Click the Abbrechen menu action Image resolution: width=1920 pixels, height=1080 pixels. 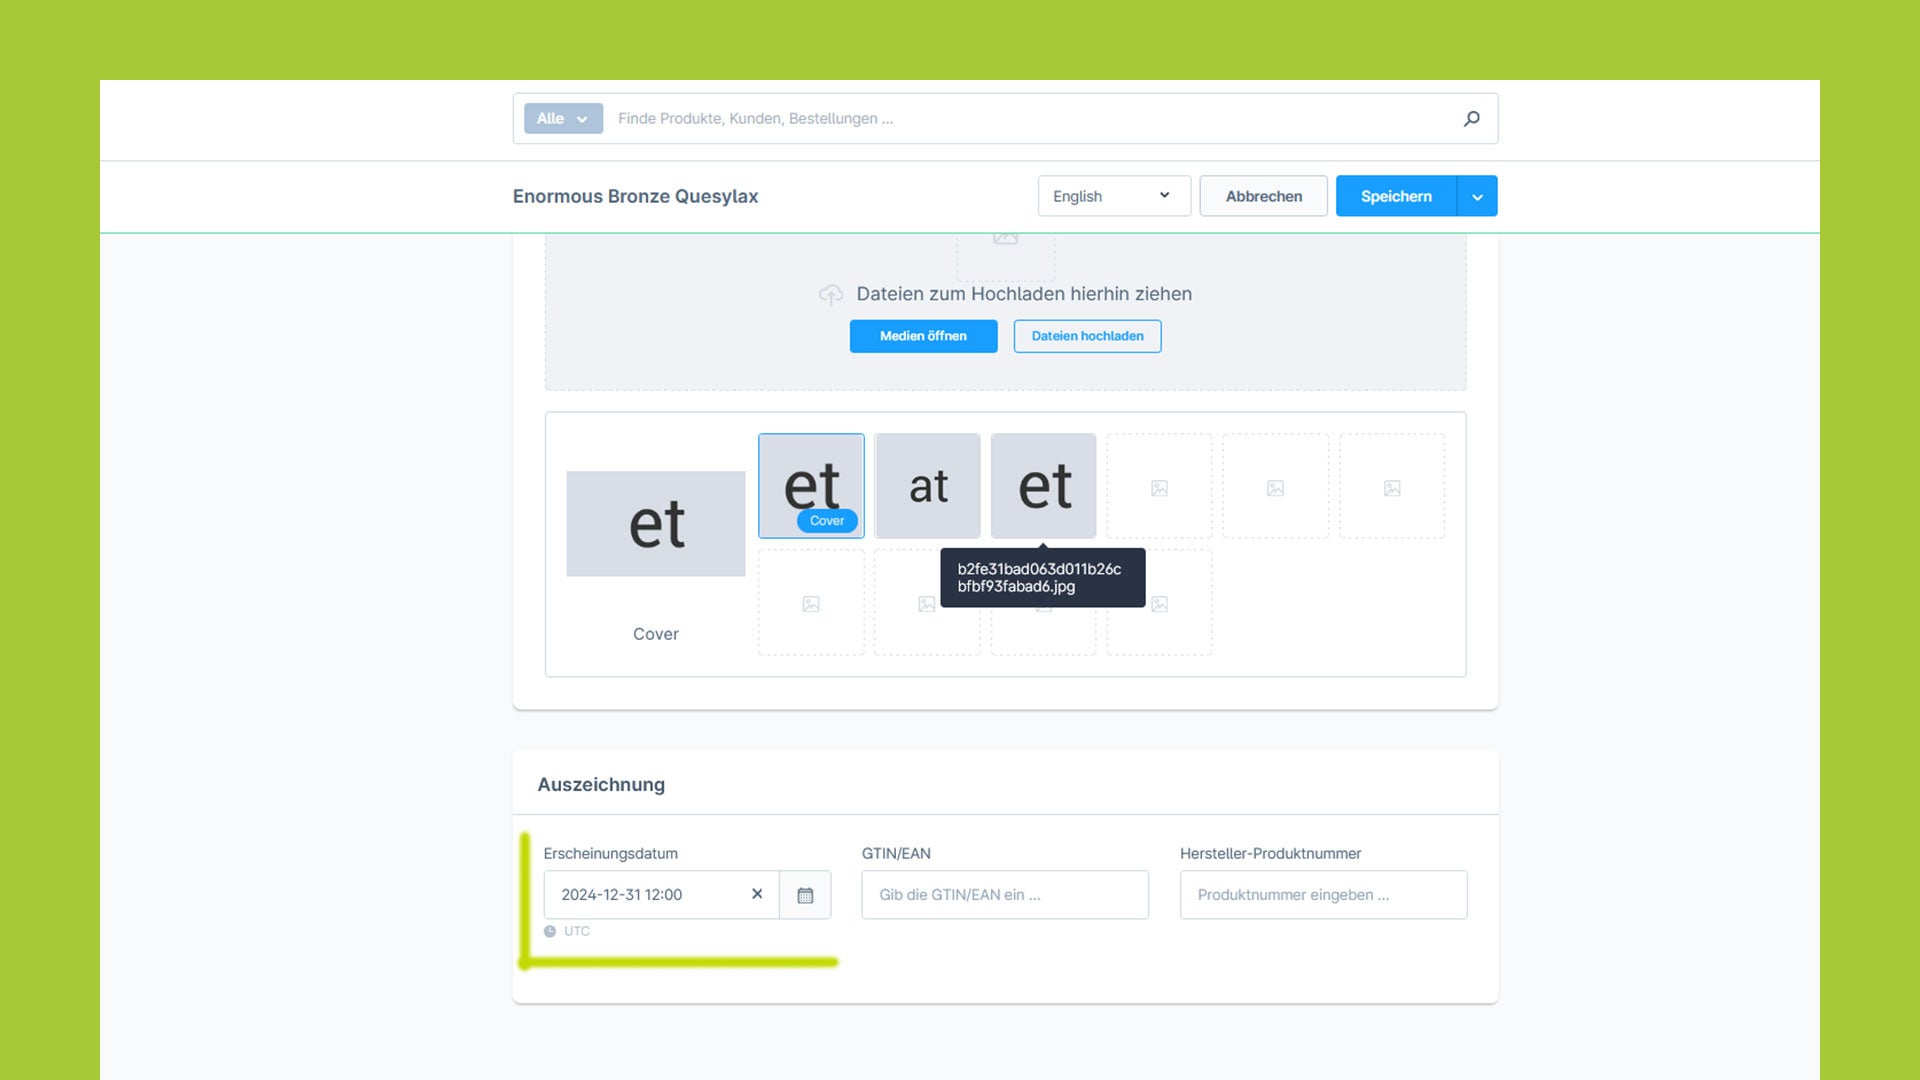1263,195
